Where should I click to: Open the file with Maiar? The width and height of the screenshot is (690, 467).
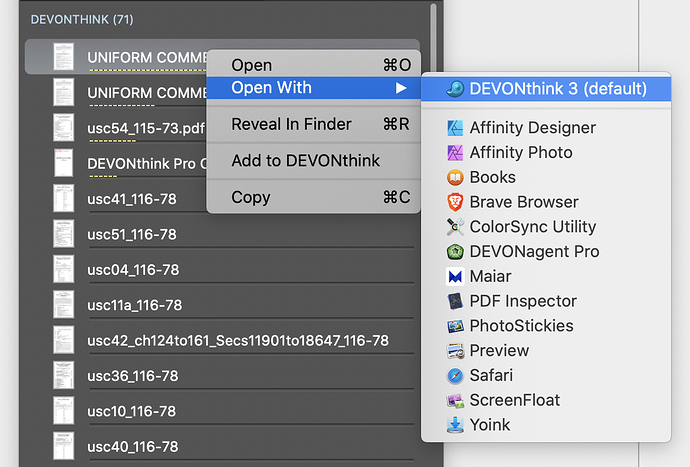point(546,276)
